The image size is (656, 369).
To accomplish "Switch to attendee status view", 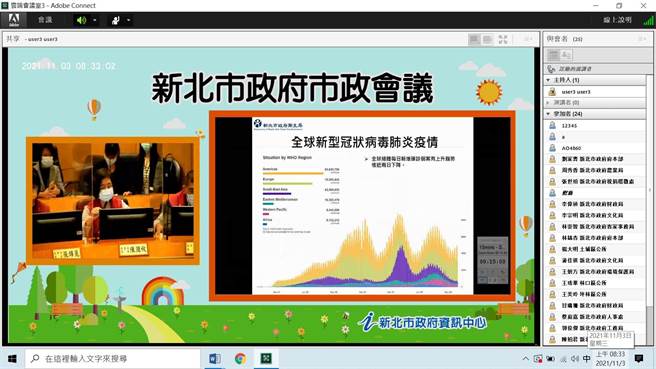I will 566,55.
